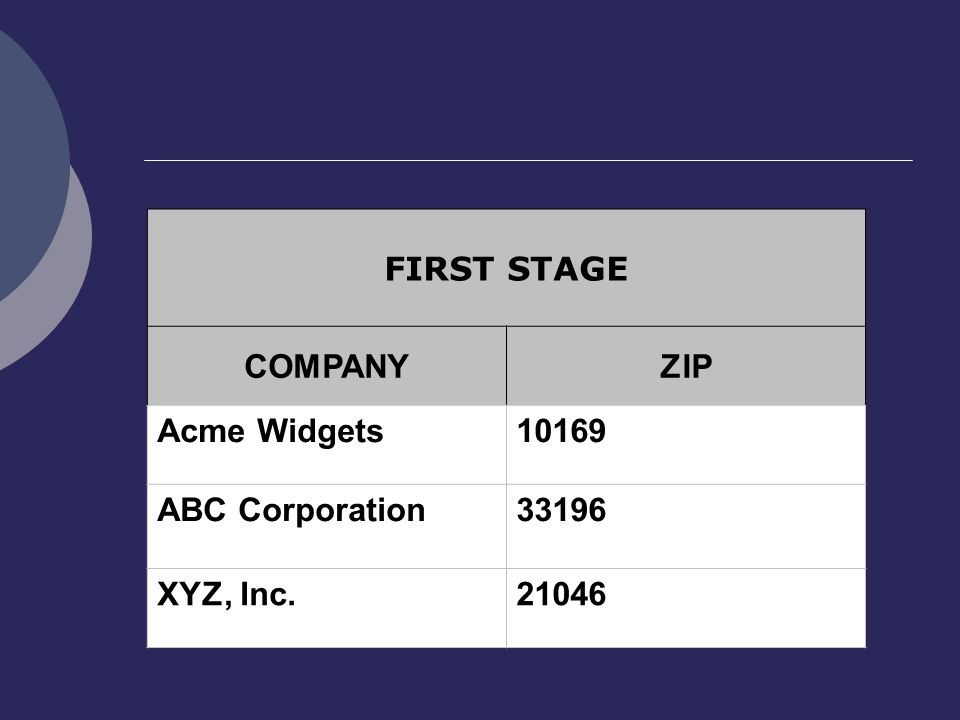Select the COMPANY column header

pyautogui.click(x=327, y=366)
